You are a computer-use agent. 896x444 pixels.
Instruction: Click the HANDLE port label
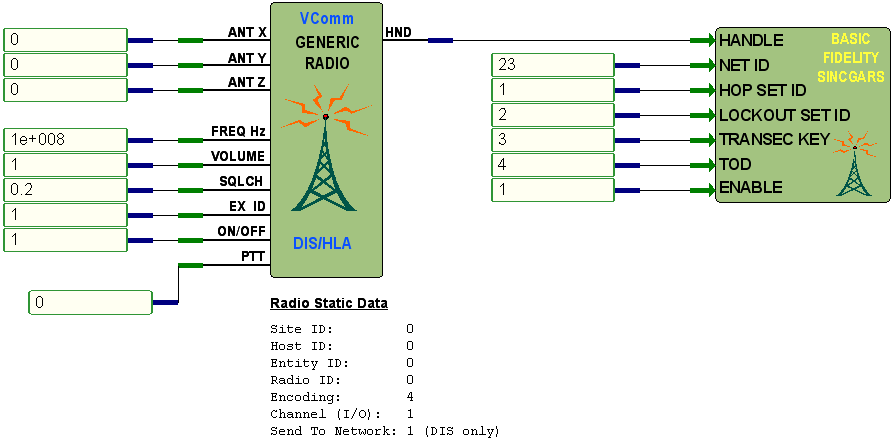[751, 41]
